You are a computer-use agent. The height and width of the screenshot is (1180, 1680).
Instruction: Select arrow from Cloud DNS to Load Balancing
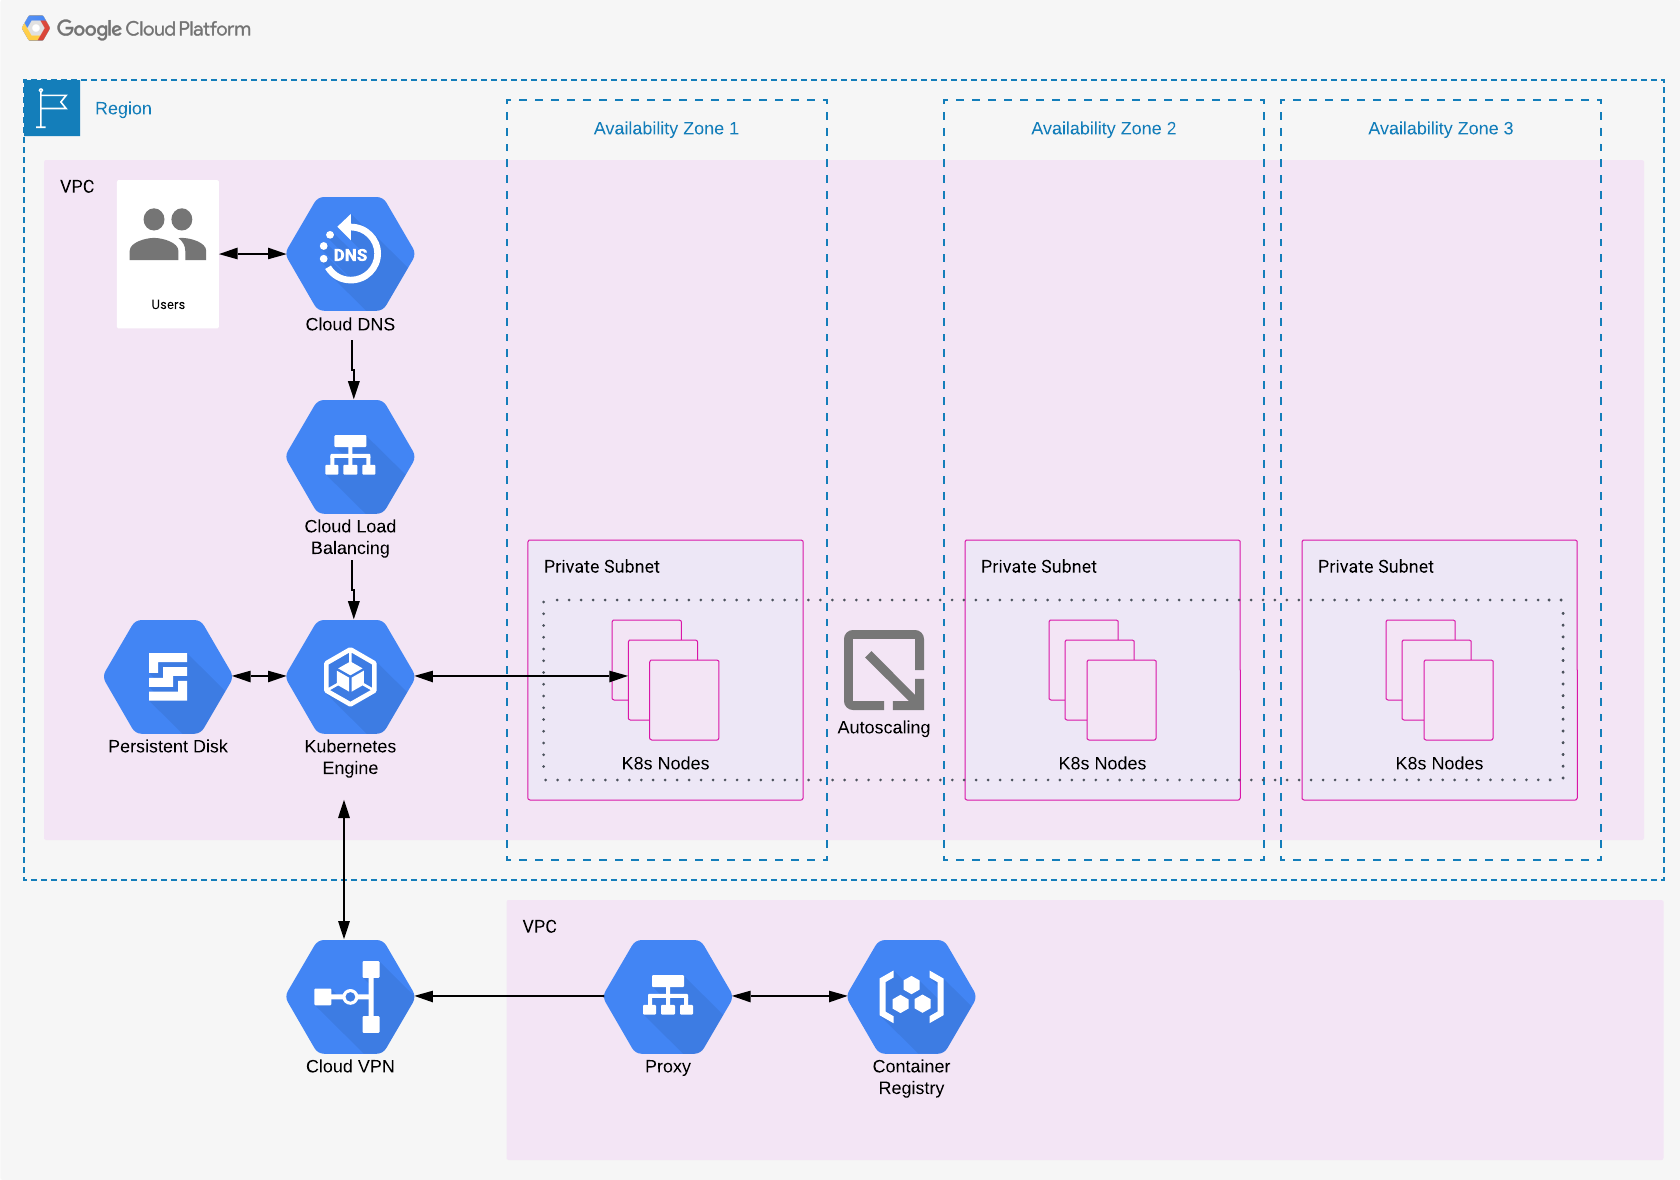tap(353, 369)
